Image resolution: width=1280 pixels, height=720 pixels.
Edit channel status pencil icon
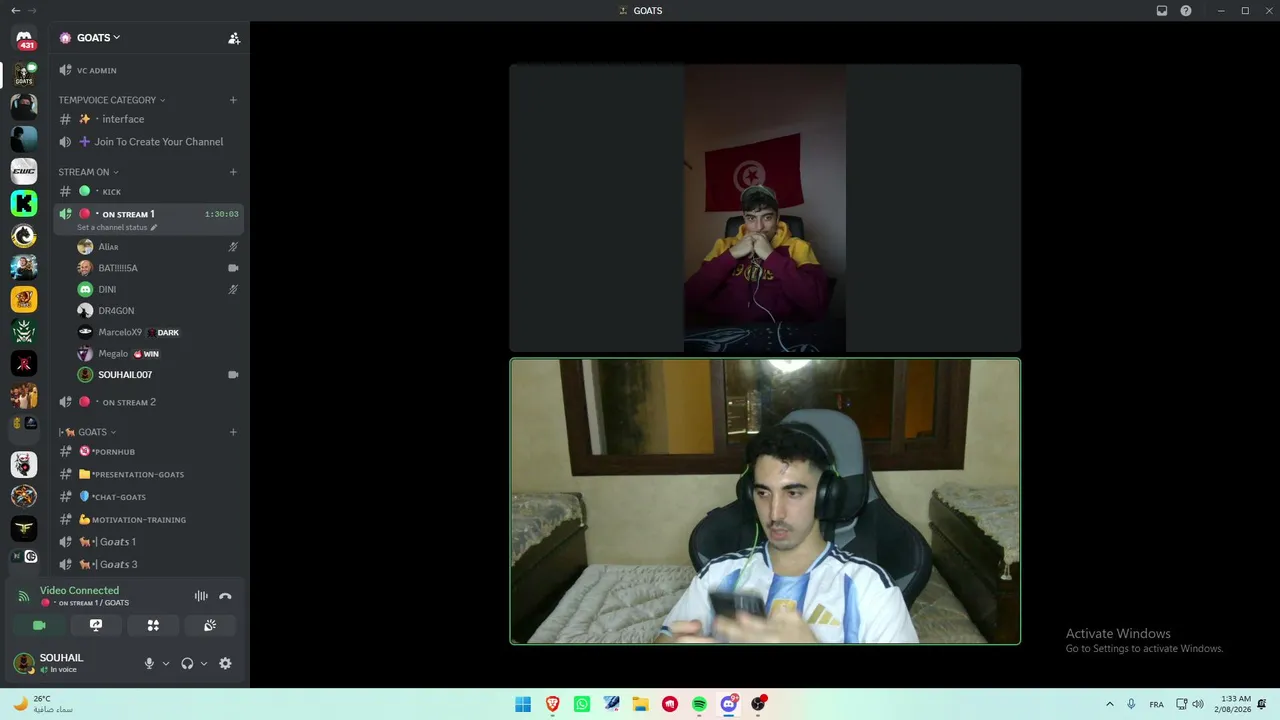(154, 228)
